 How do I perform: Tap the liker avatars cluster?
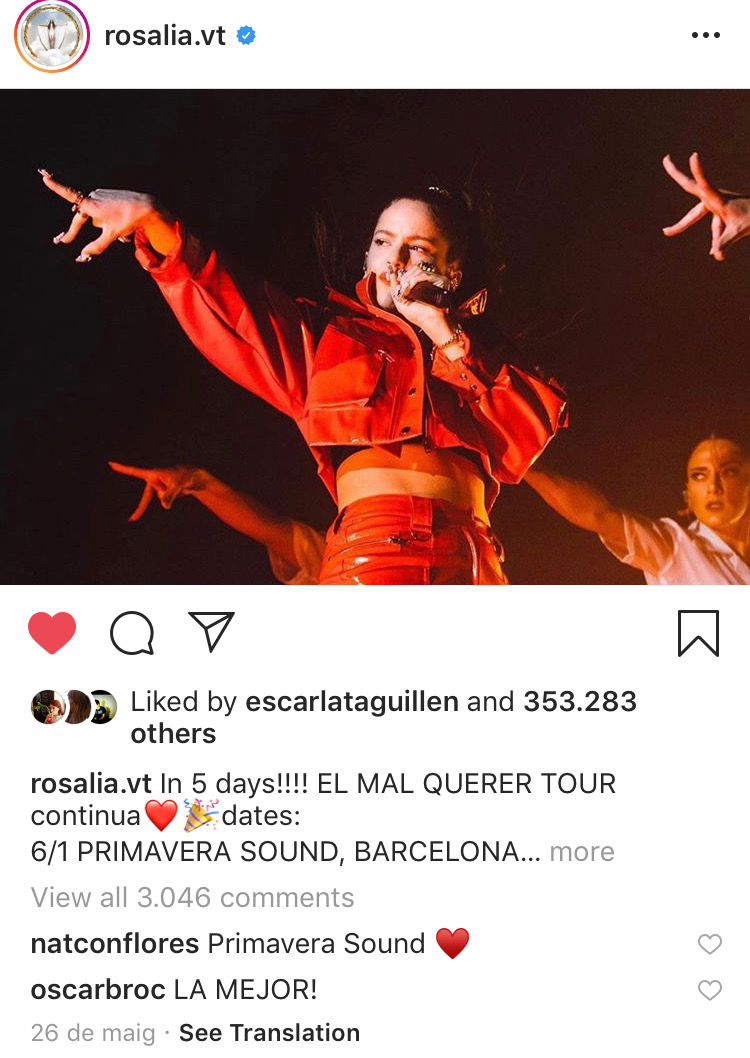coord(74,707)
